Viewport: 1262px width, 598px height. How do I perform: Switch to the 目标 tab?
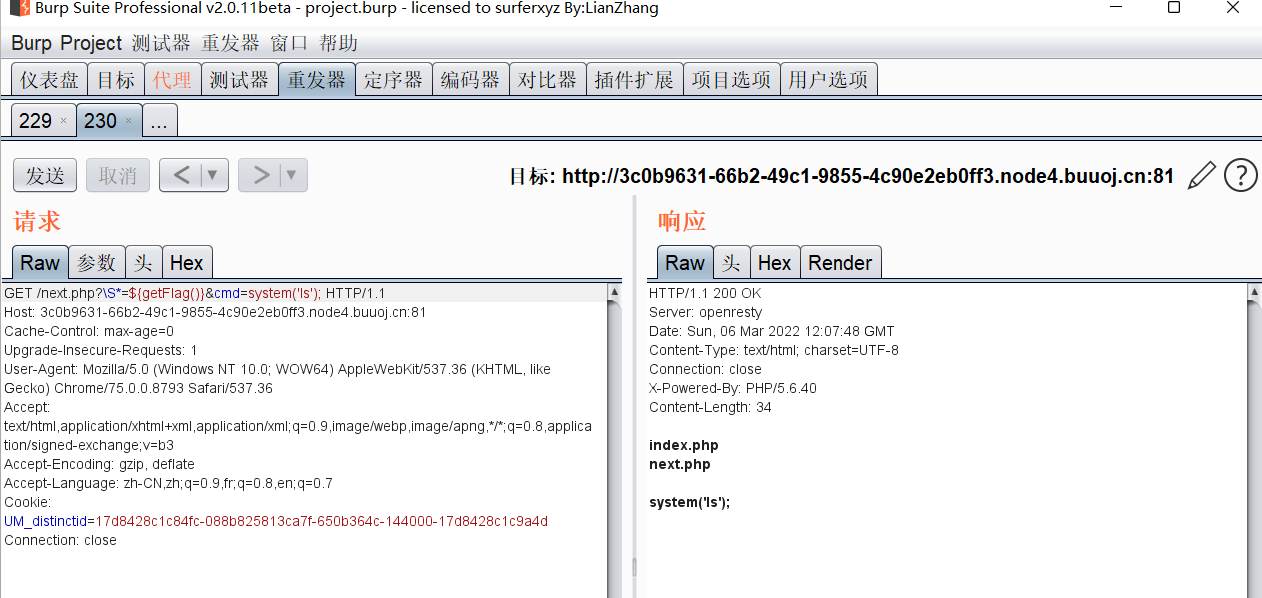[116, 80]
